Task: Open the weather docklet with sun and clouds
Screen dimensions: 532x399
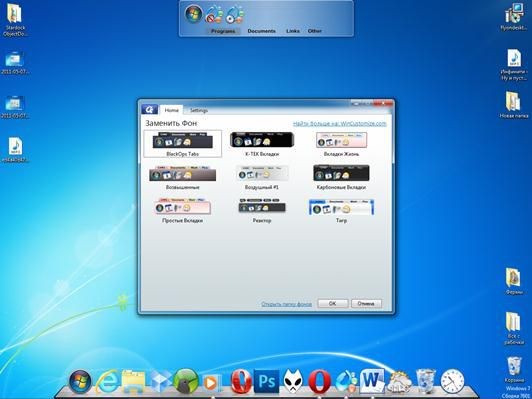Action: [399, 383]
